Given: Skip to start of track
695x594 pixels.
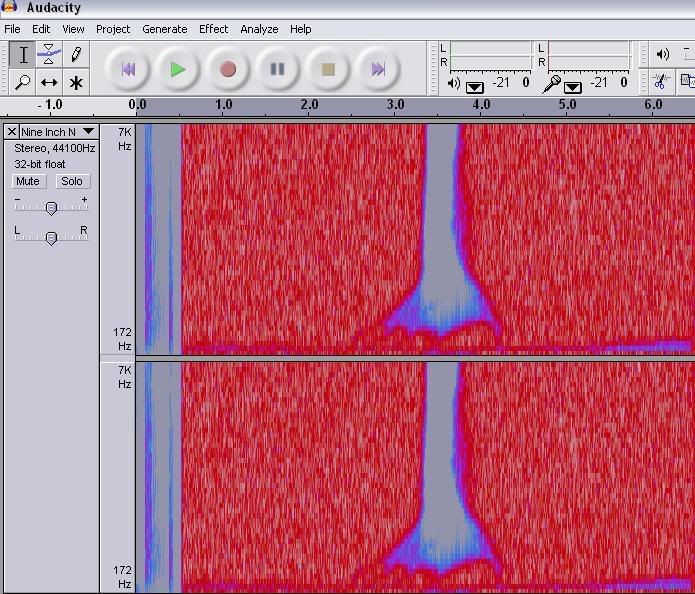Looking at the screenshot, I should 128,69.
